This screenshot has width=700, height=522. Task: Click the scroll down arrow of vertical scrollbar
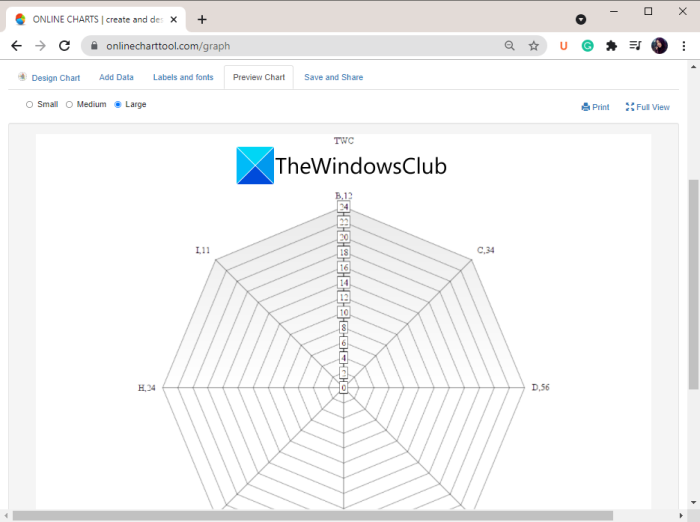pyautogui.click(x=693, y=502)
